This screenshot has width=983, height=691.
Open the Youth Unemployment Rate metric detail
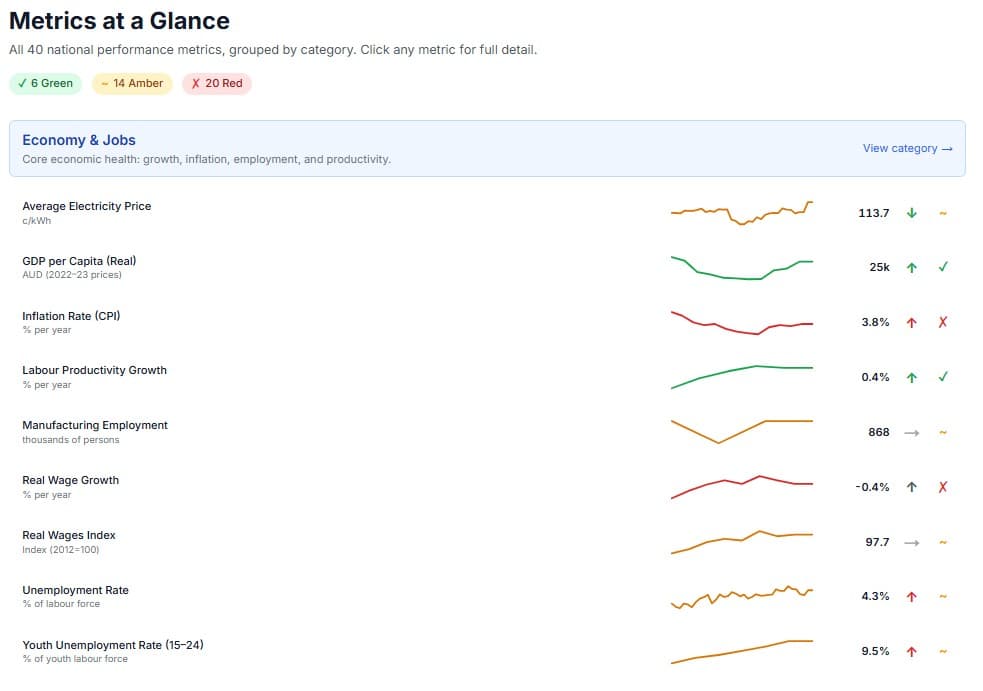113,645
